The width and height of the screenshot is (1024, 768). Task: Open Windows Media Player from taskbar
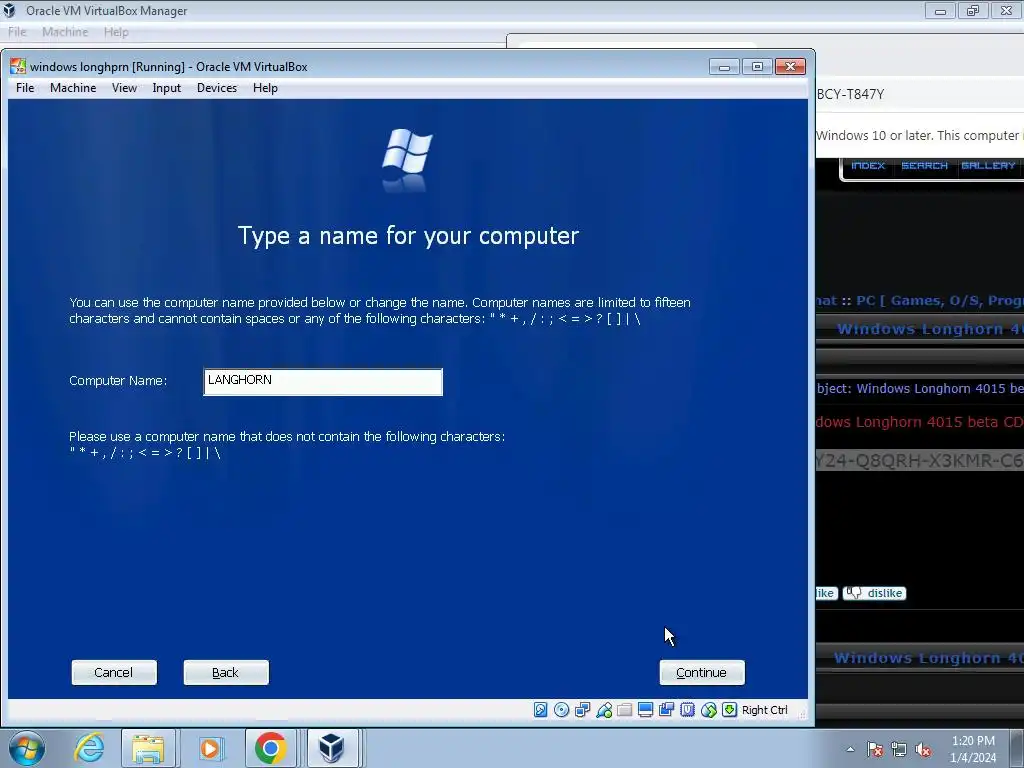click(210, 748)
